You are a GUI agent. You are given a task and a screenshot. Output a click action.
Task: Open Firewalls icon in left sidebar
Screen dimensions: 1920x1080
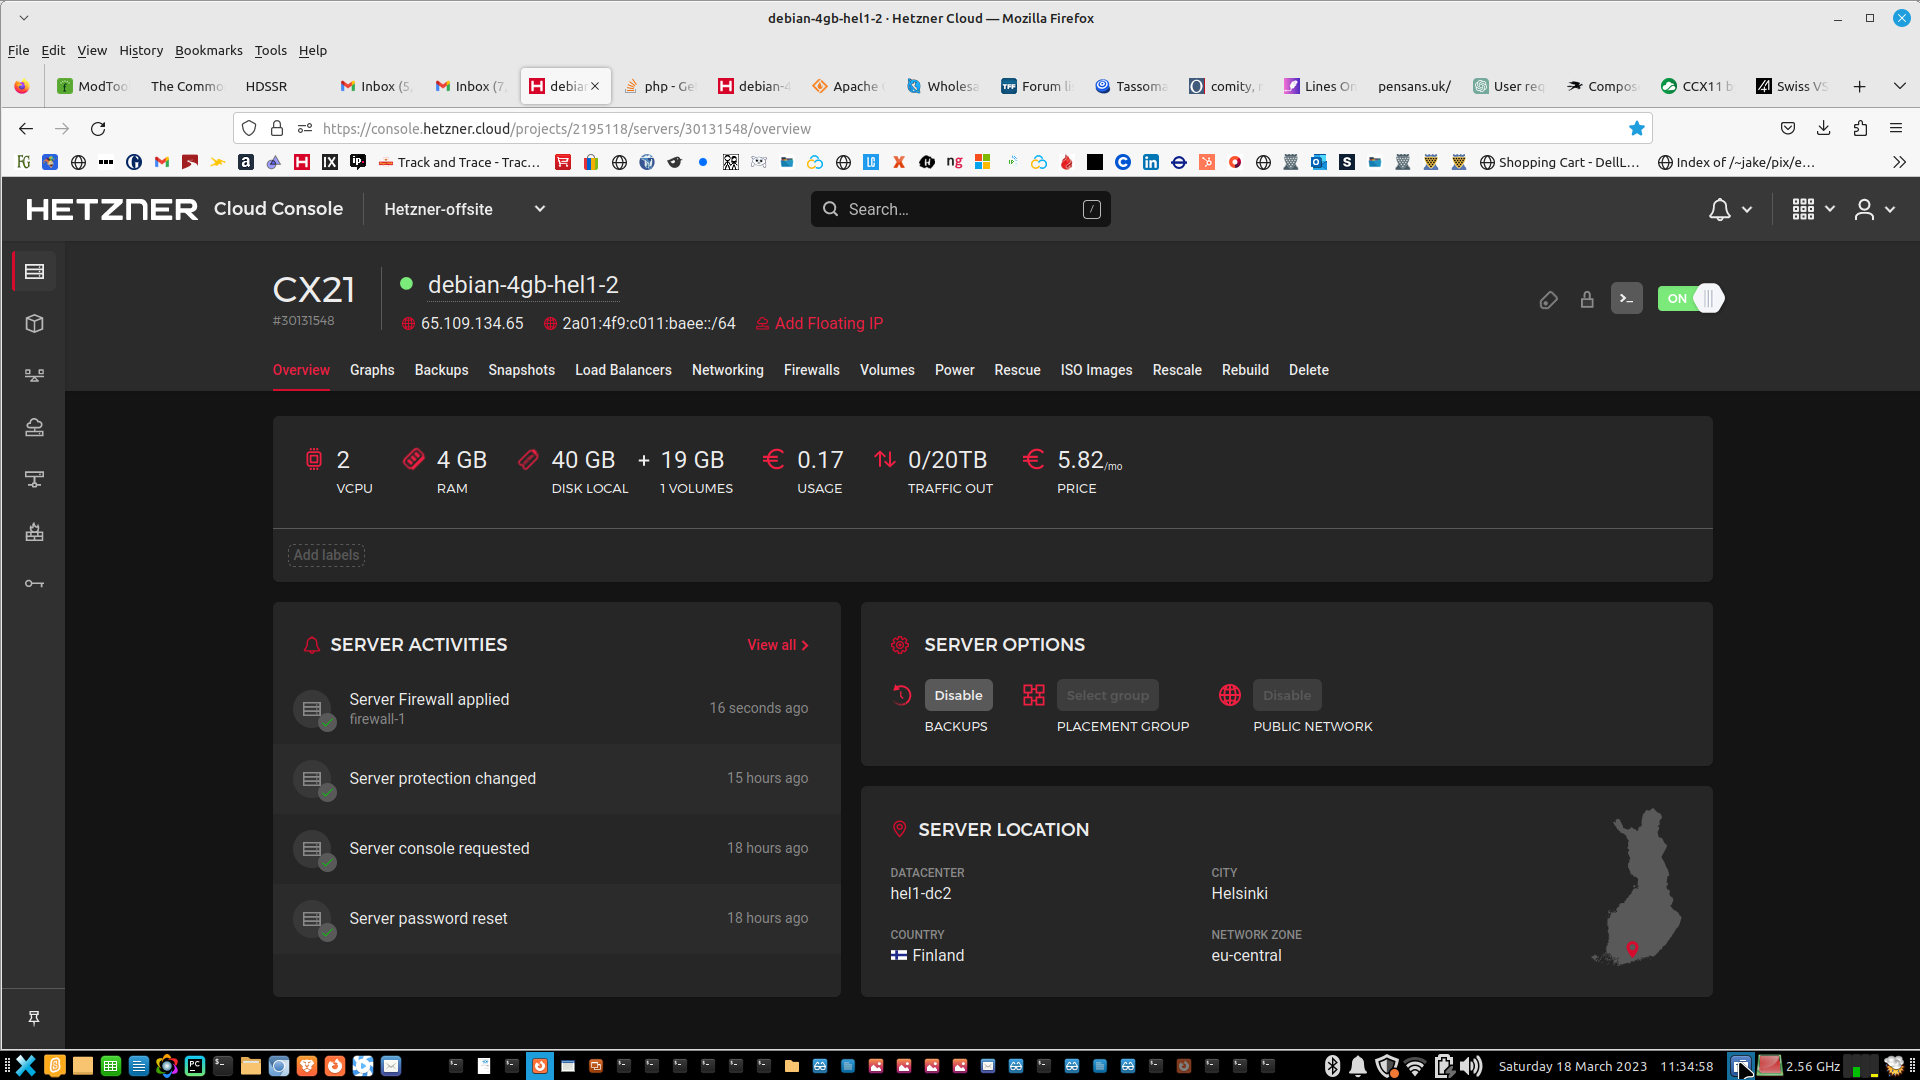click(34, 532)
